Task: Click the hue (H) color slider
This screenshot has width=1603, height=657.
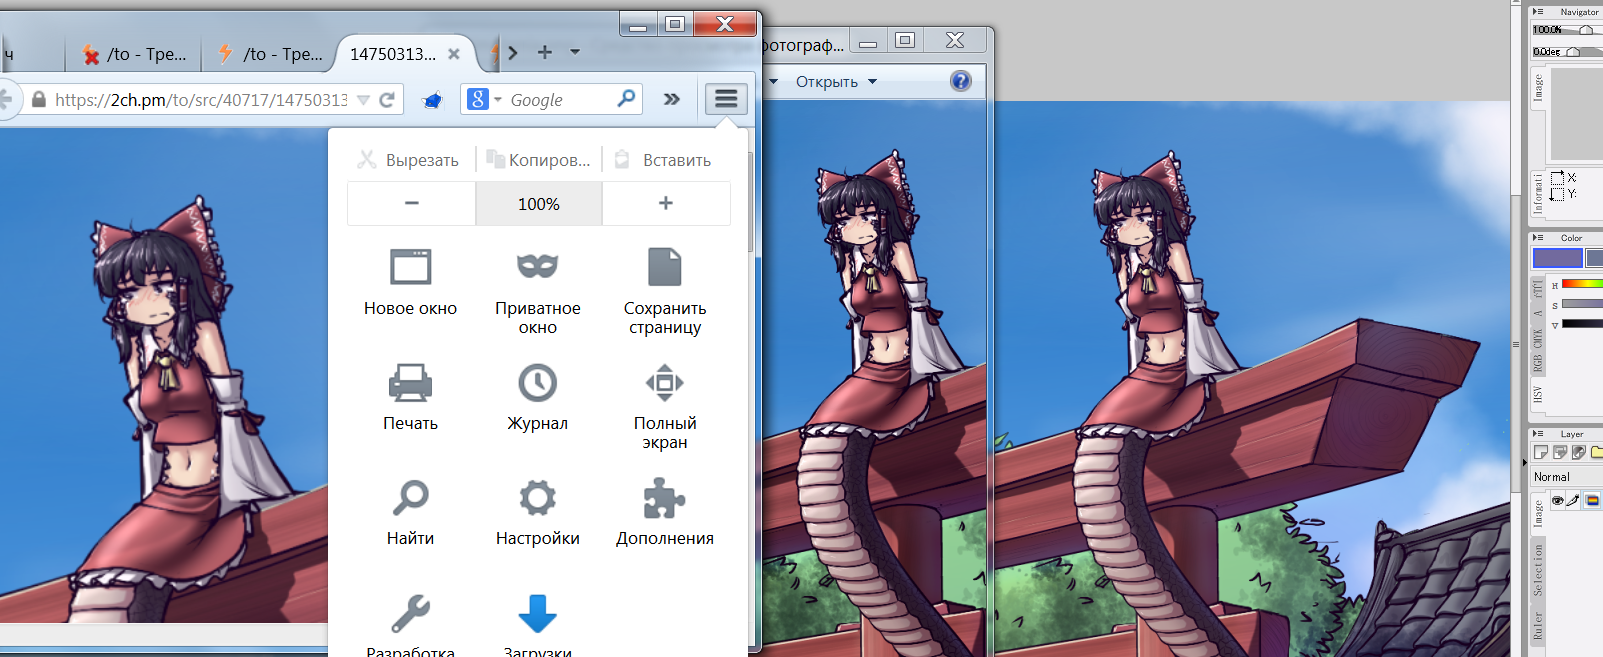Action: coord(1582,285)
